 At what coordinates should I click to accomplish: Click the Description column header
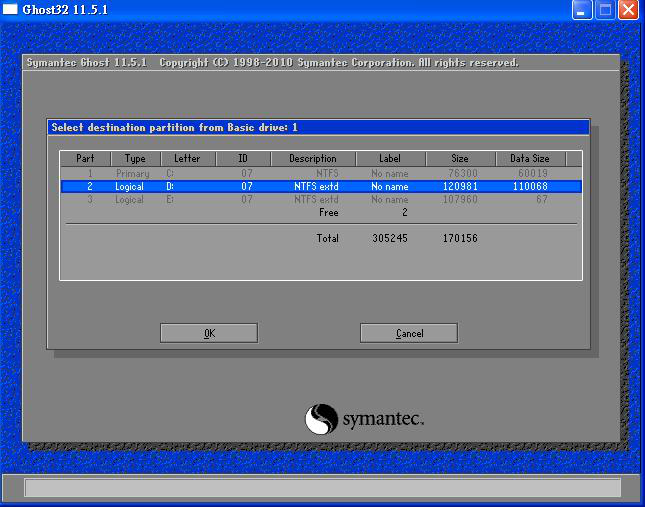click(x=313, y=158)
